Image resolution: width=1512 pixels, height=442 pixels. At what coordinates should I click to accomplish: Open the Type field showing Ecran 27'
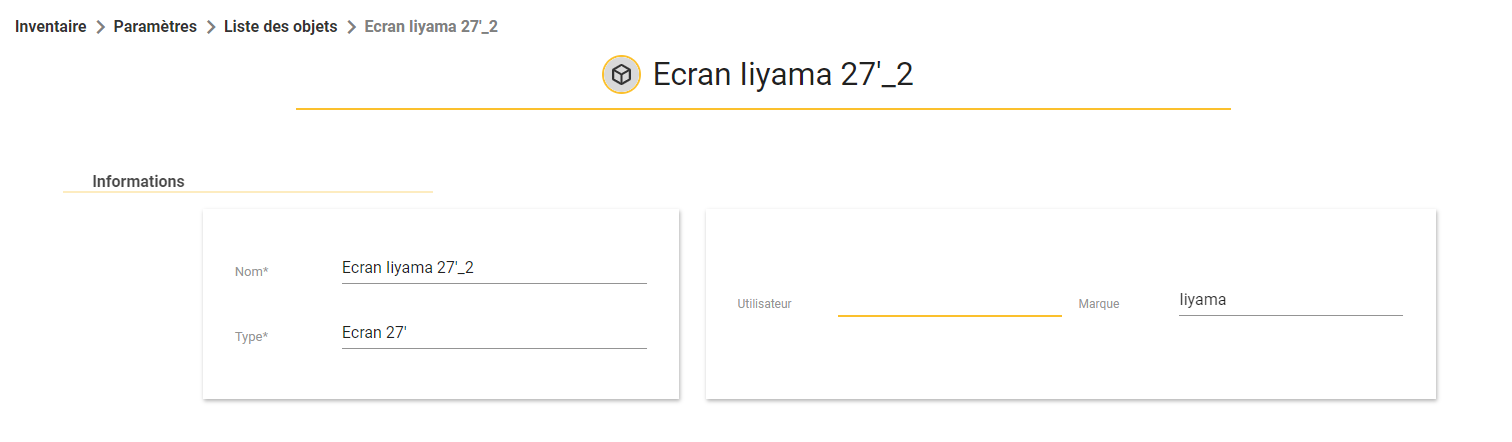pos(494,333)
